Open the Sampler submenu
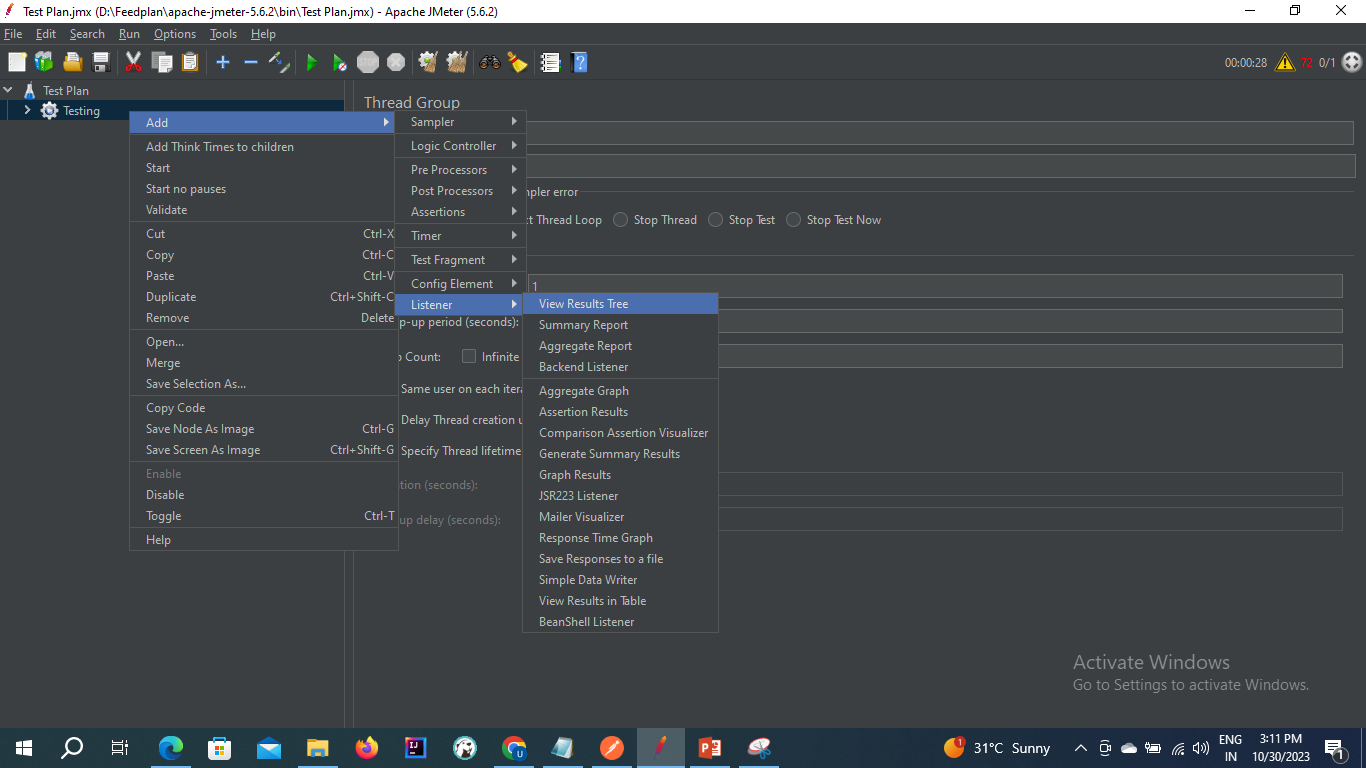 tap(460, 122)
